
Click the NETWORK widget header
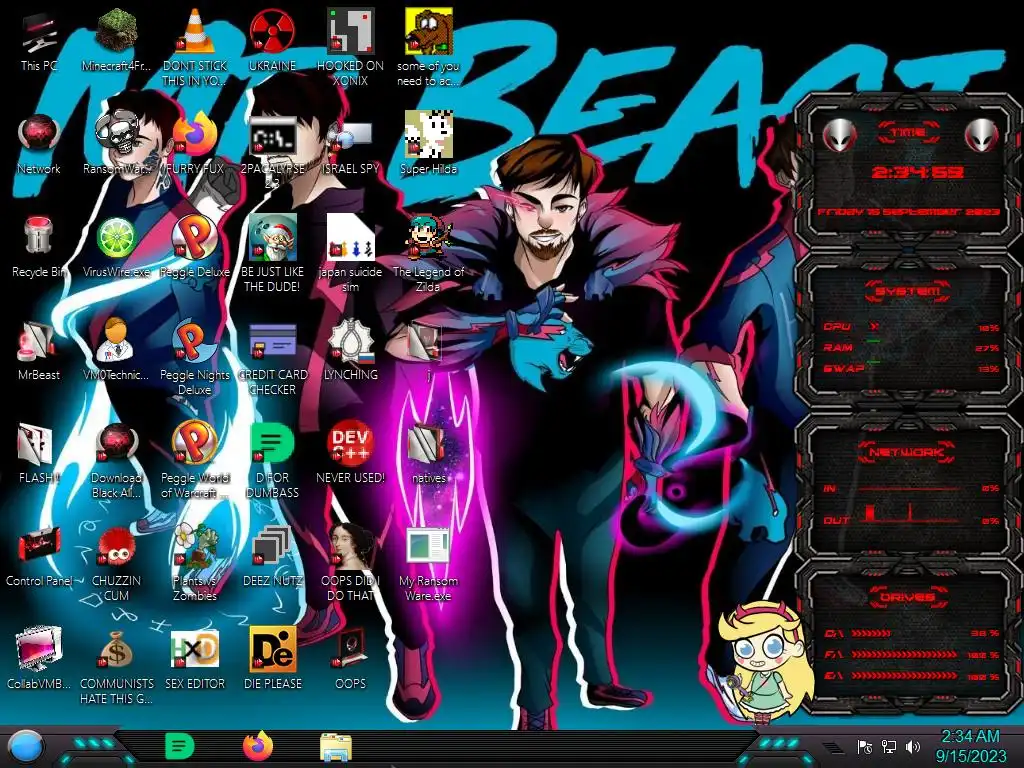[x=907, y=452]
